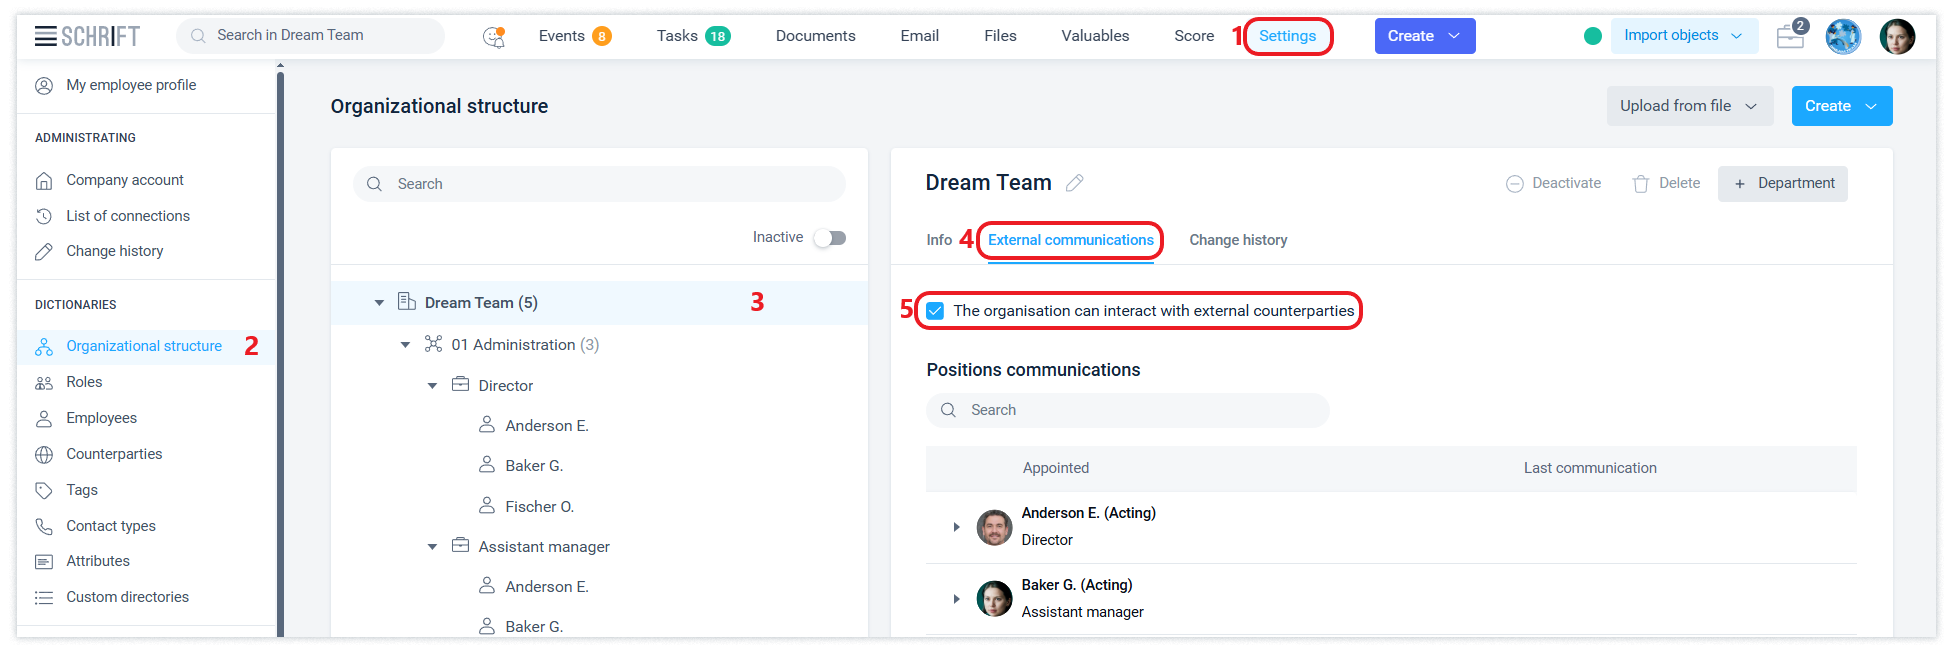Open the Upload from file dropdown
This screenshot has width=1952, height=652.
tap(1689, 106)
